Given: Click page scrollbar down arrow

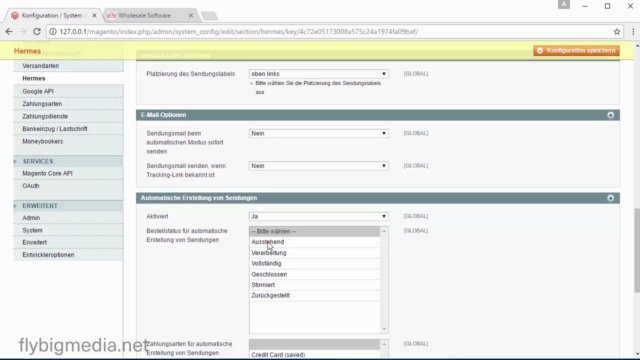Looking at the screenshot, I should tap(637, 354).
